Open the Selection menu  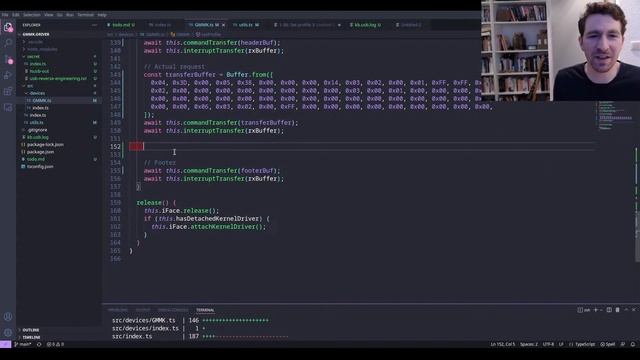pos(31,15)
